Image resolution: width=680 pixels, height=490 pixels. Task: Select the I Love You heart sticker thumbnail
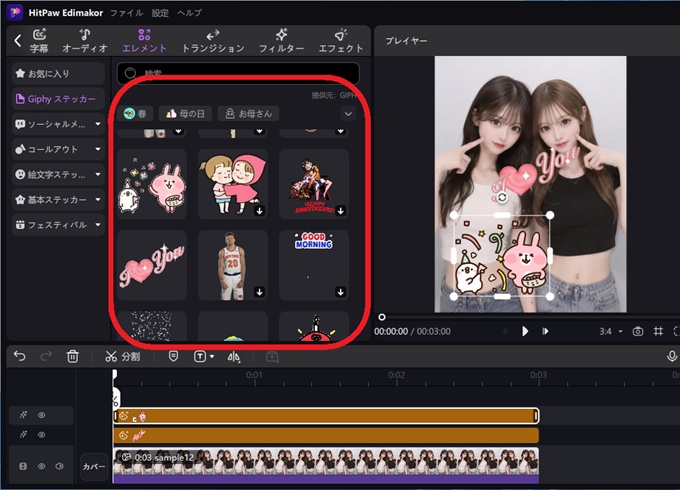coord(152,265)
